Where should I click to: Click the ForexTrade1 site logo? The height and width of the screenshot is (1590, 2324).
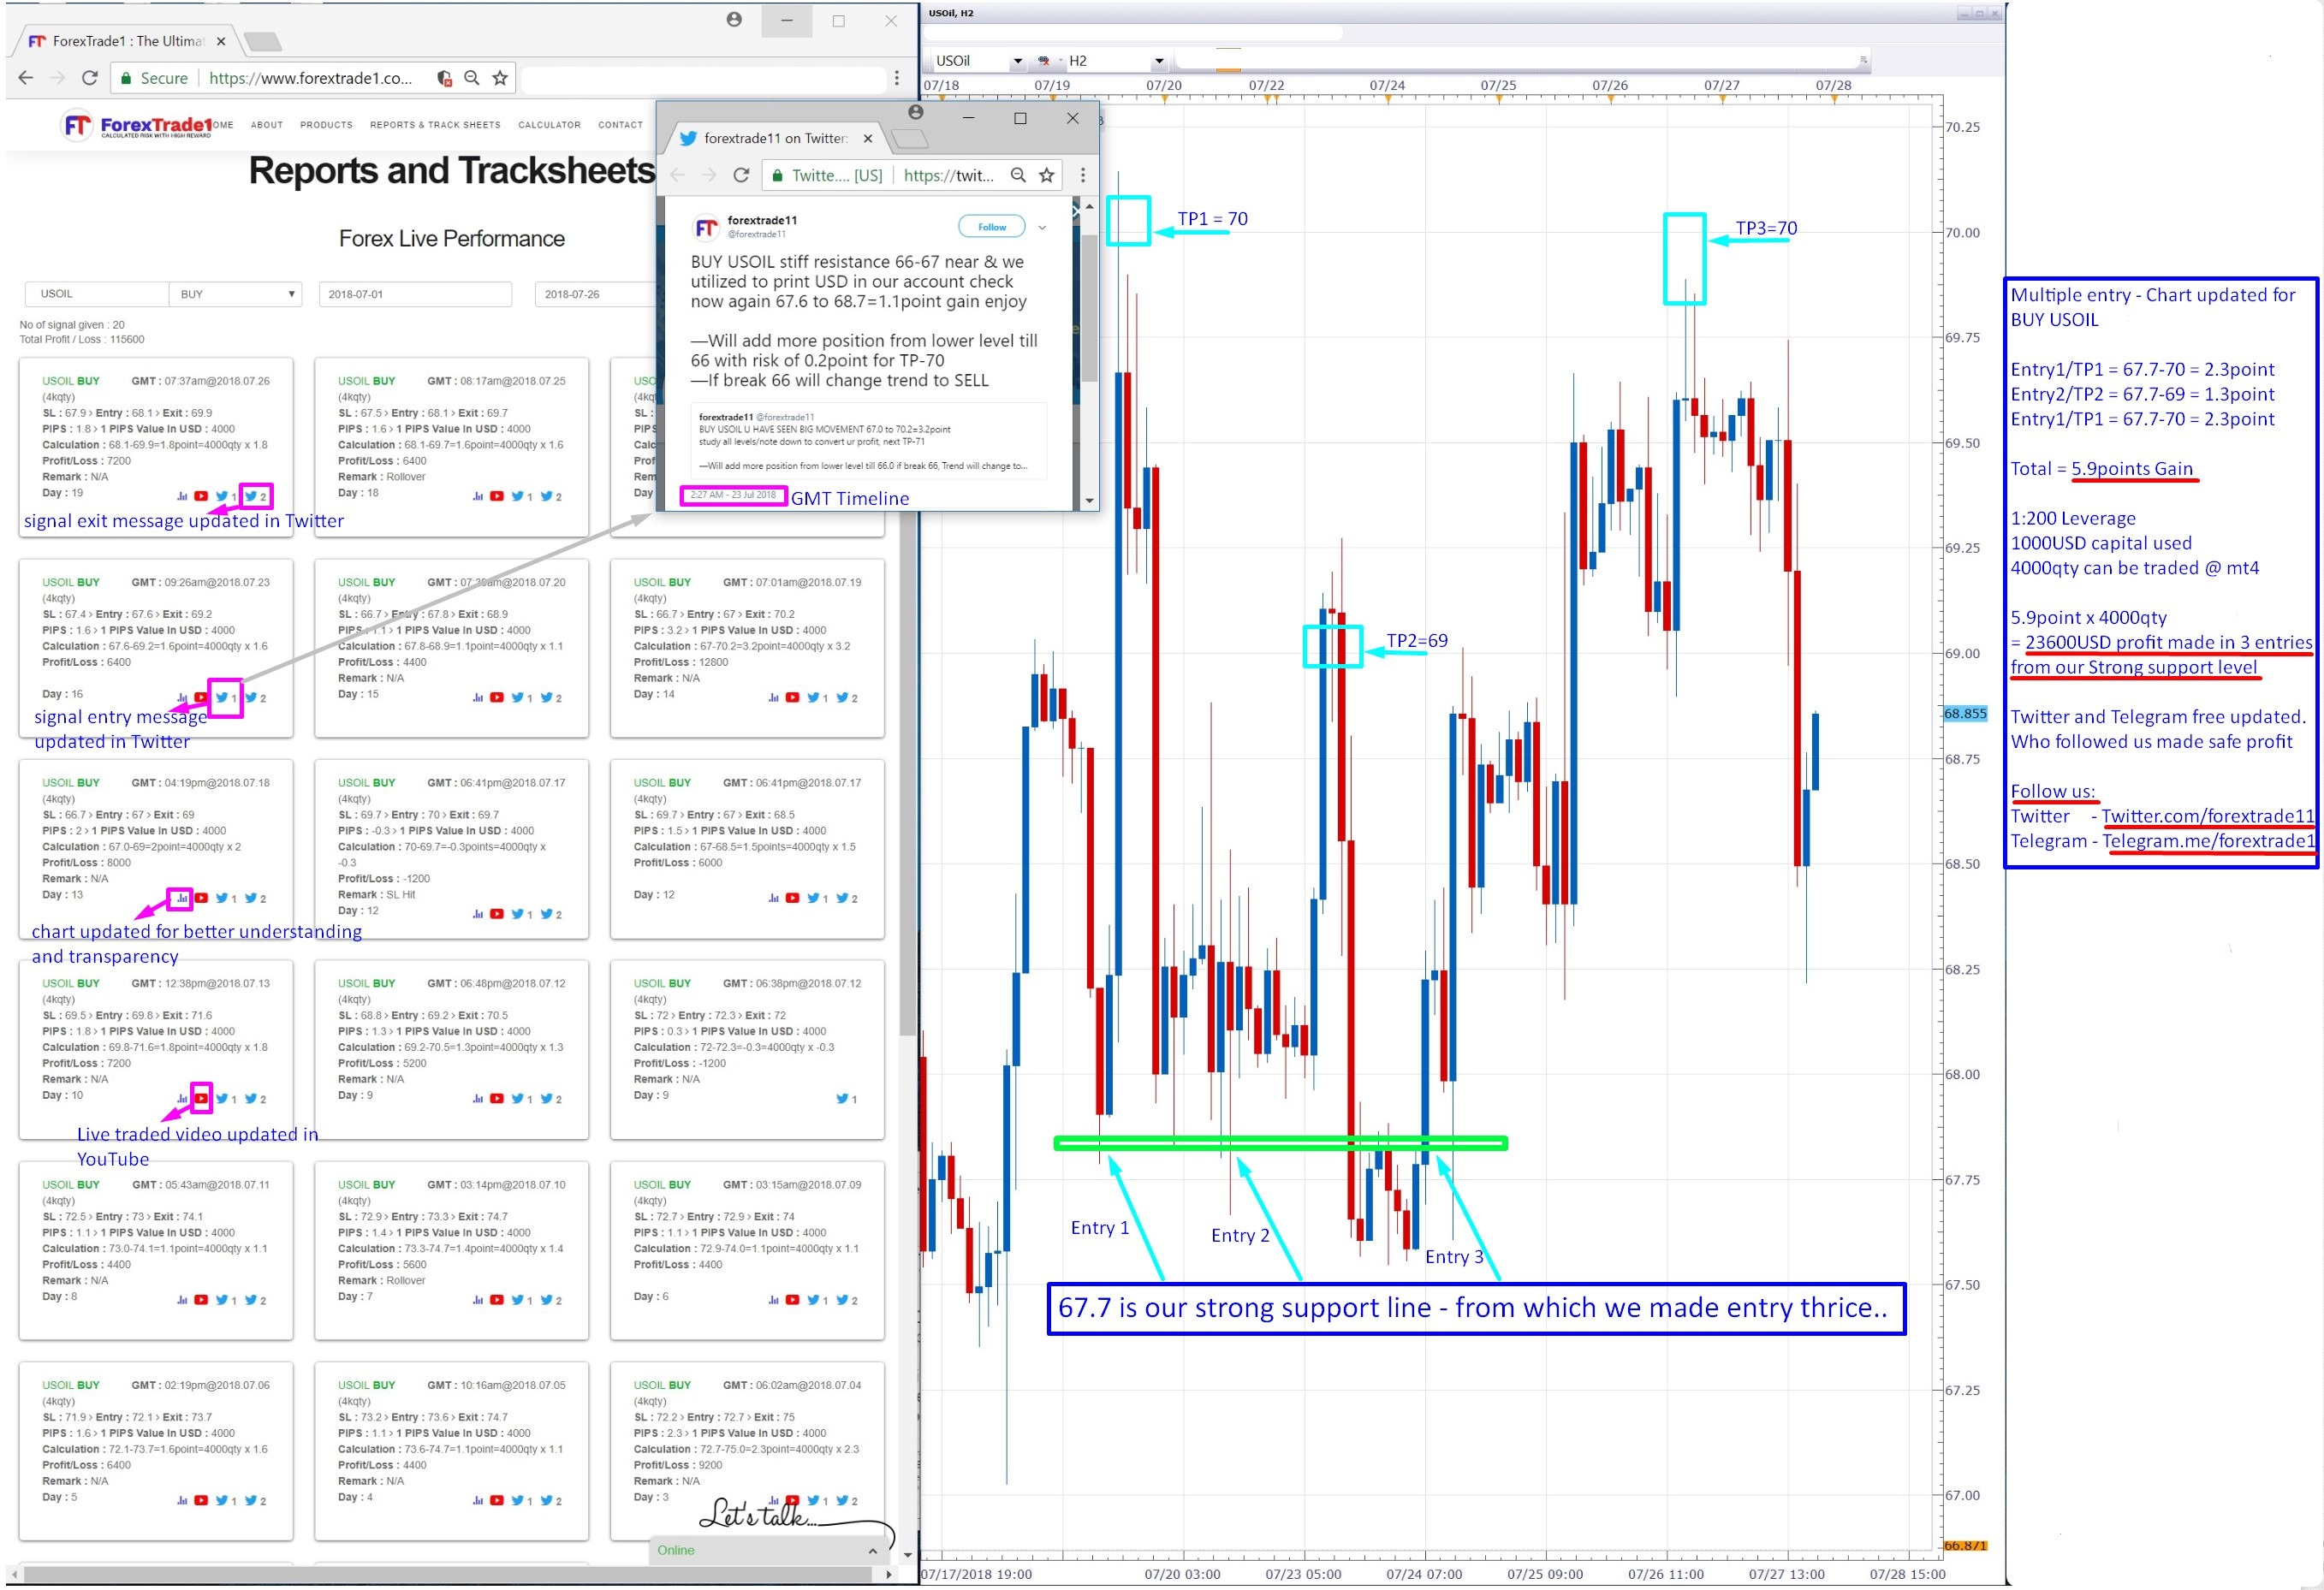pos(137,126)
